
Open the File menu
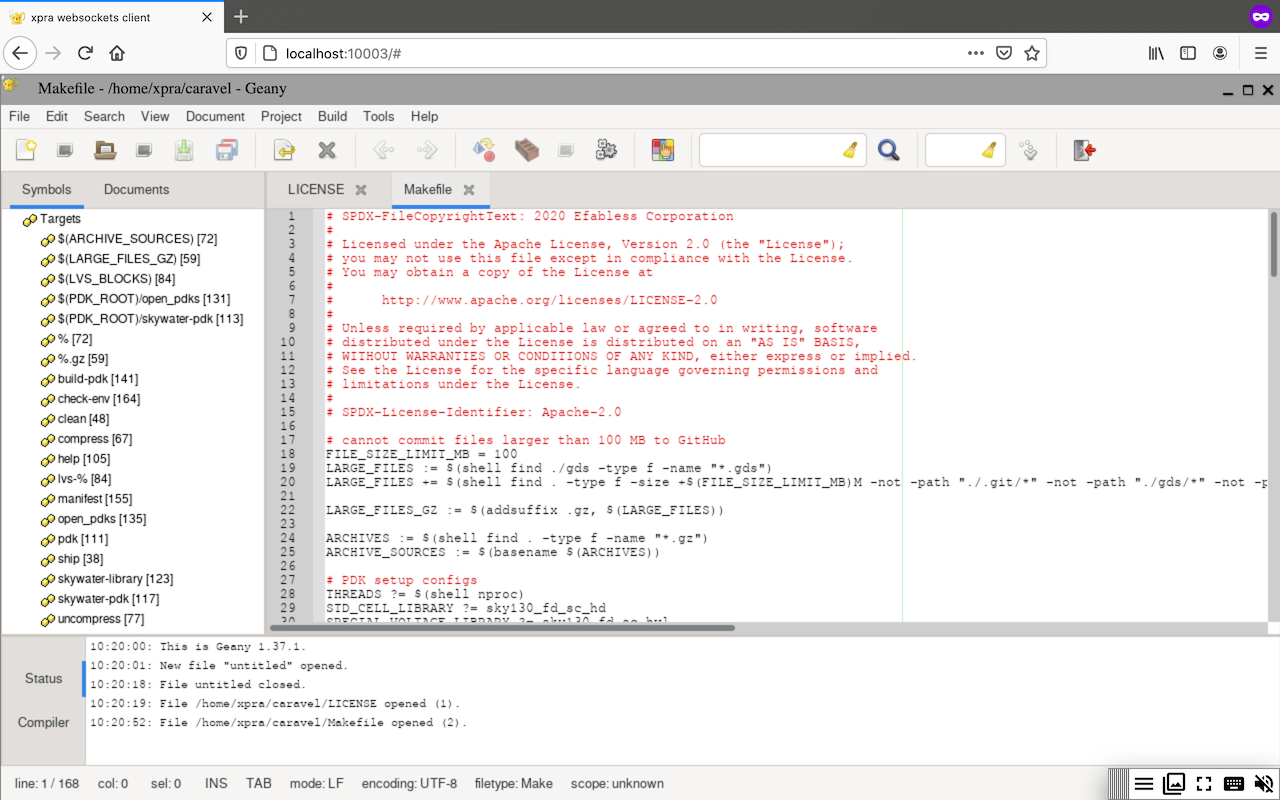19,116
